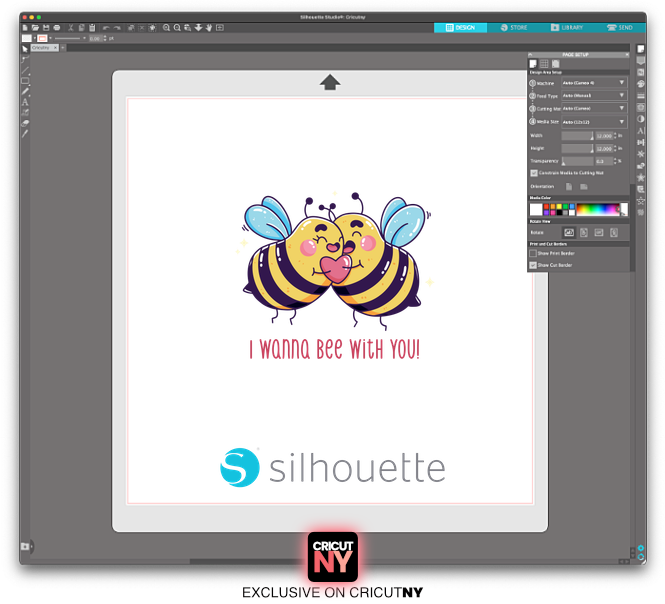Screen dimensions: 665x604
Task: Select fourth Rotate View option
Action: pyautogui.click(x=614, y=232)
